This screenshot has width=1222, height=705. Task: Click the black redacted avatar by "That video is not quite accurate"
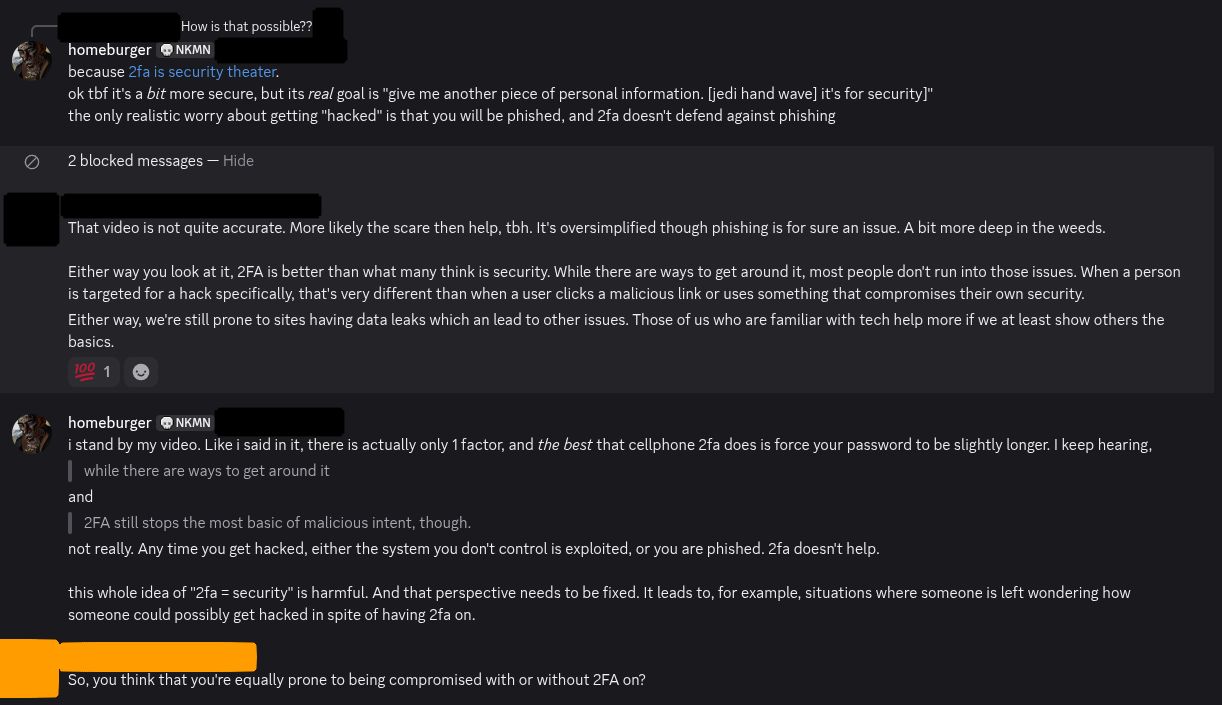(x=31, y=219)
